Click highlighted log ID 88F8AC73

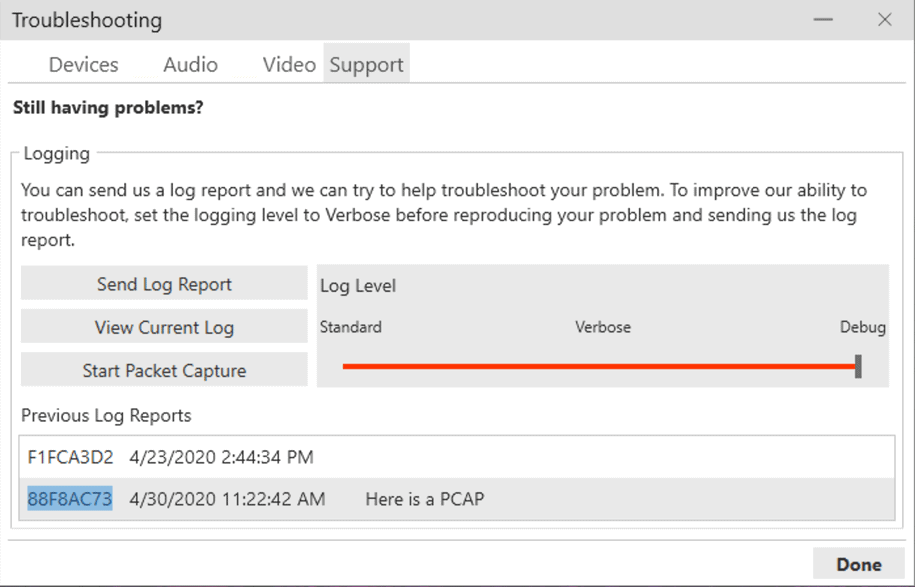point(70,499)
